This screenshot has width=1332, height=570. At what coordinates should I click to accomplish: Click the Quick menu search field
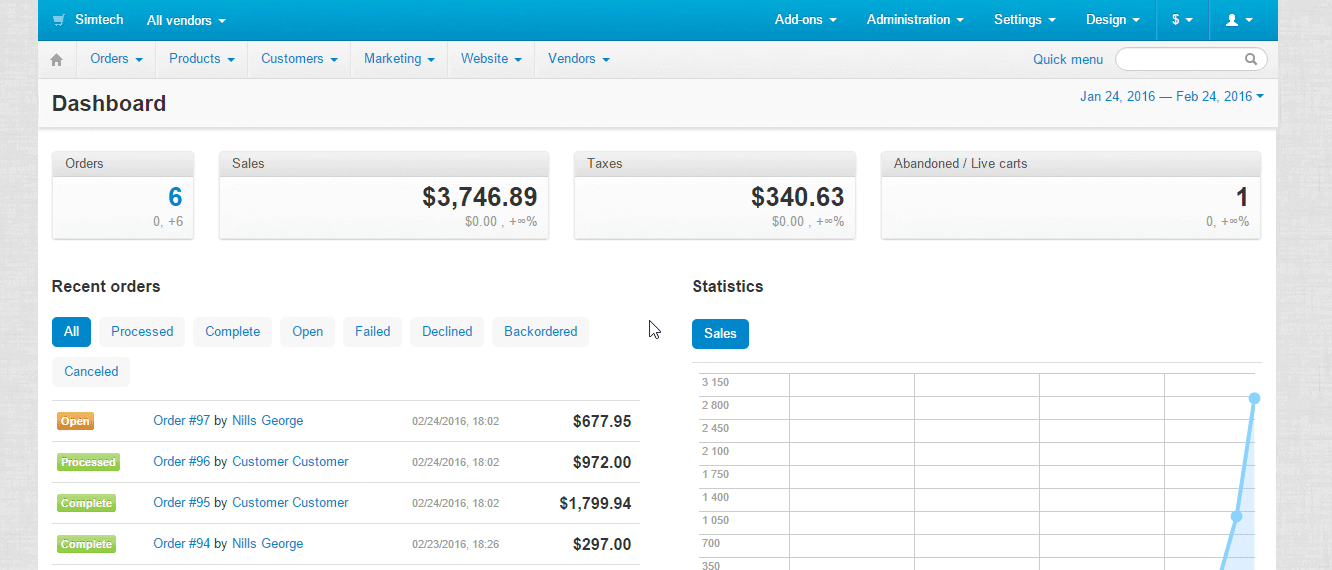coord(1180,59)
